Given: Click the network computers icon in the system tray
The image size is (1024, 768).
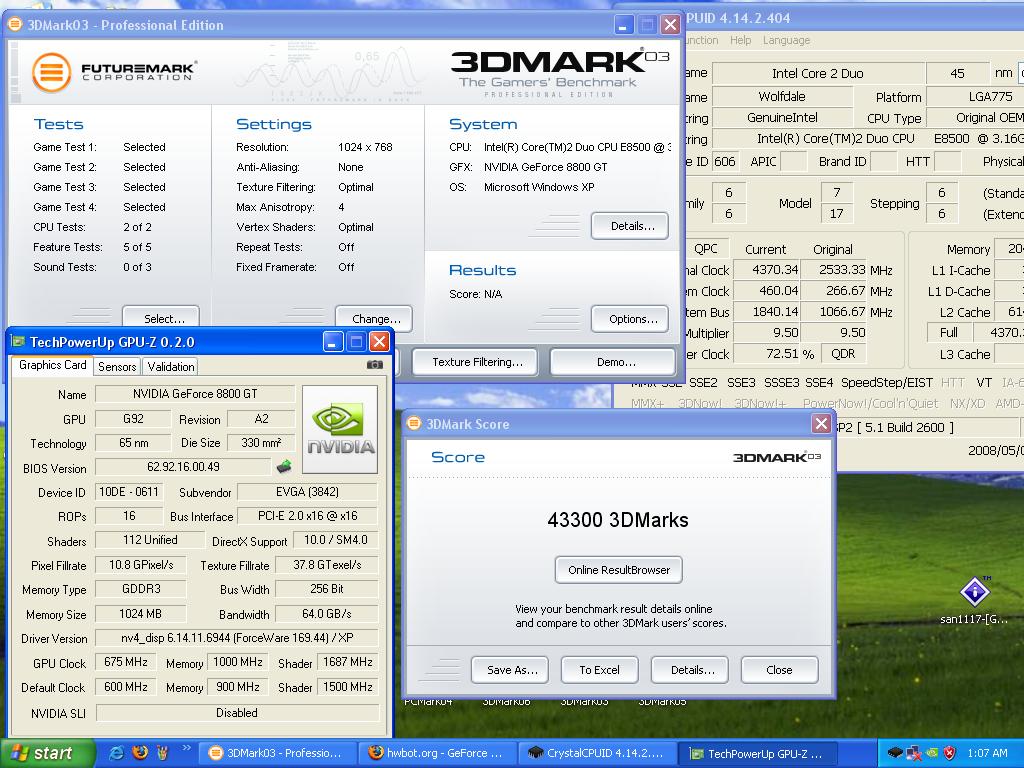Looking at the screenshot, I should click(913, 753).
